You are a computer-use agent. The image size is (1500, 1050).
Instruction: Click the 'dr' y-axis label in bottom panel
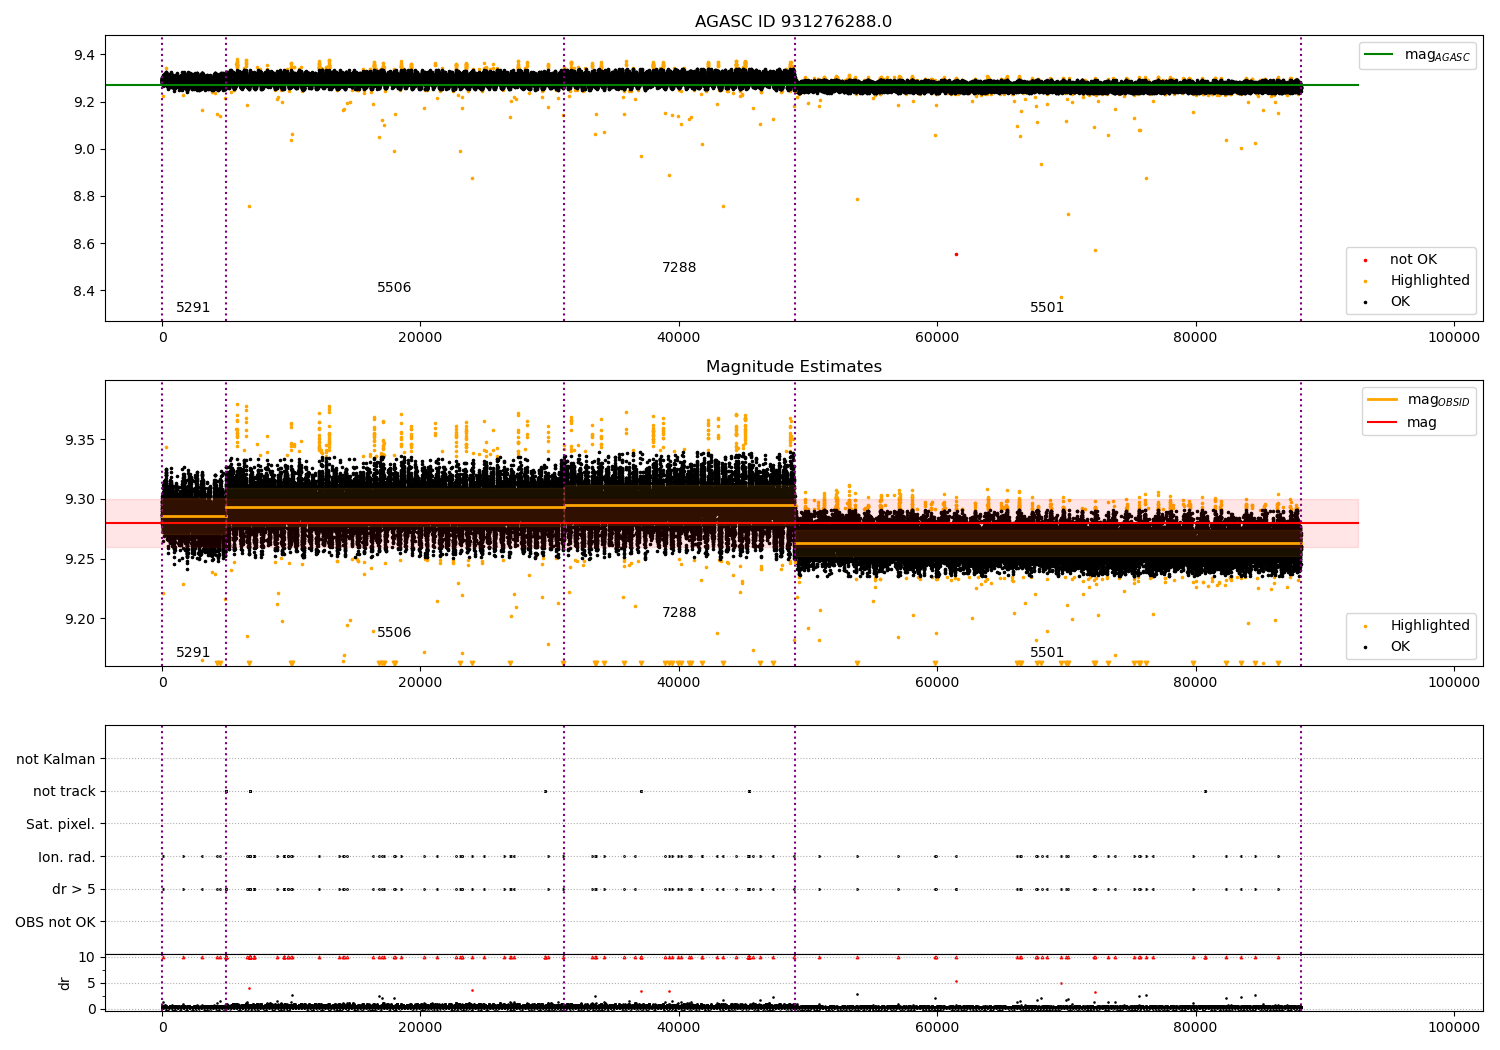coord(65,983)
